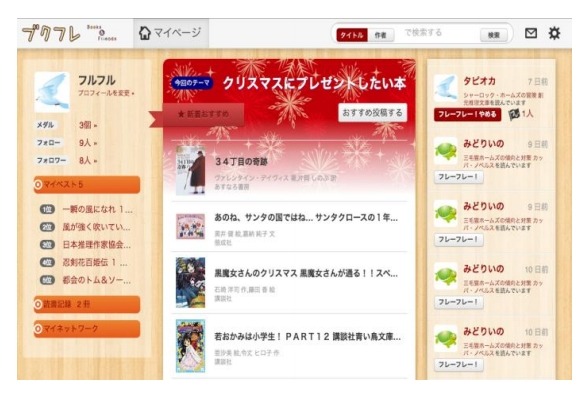This screenshot has height=399, width=586.
Task: Open ranked book 忍剣花百姫伝 1…
Action: 95,263
